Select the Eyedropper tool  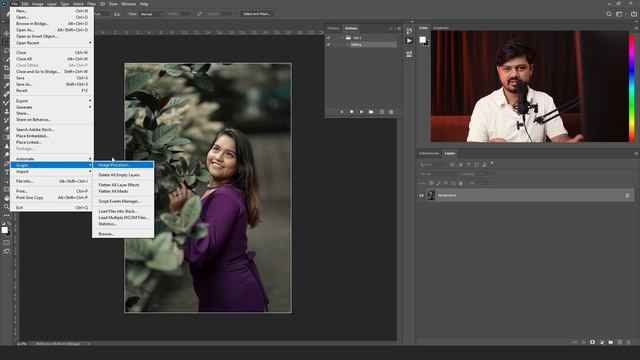click(7, 85)
